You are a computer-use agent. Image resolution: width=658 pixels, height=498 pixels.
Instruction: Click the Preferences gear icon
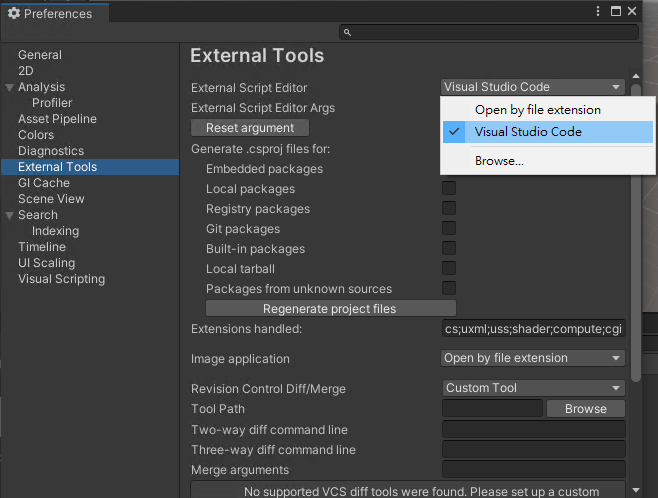coord(14,13)
